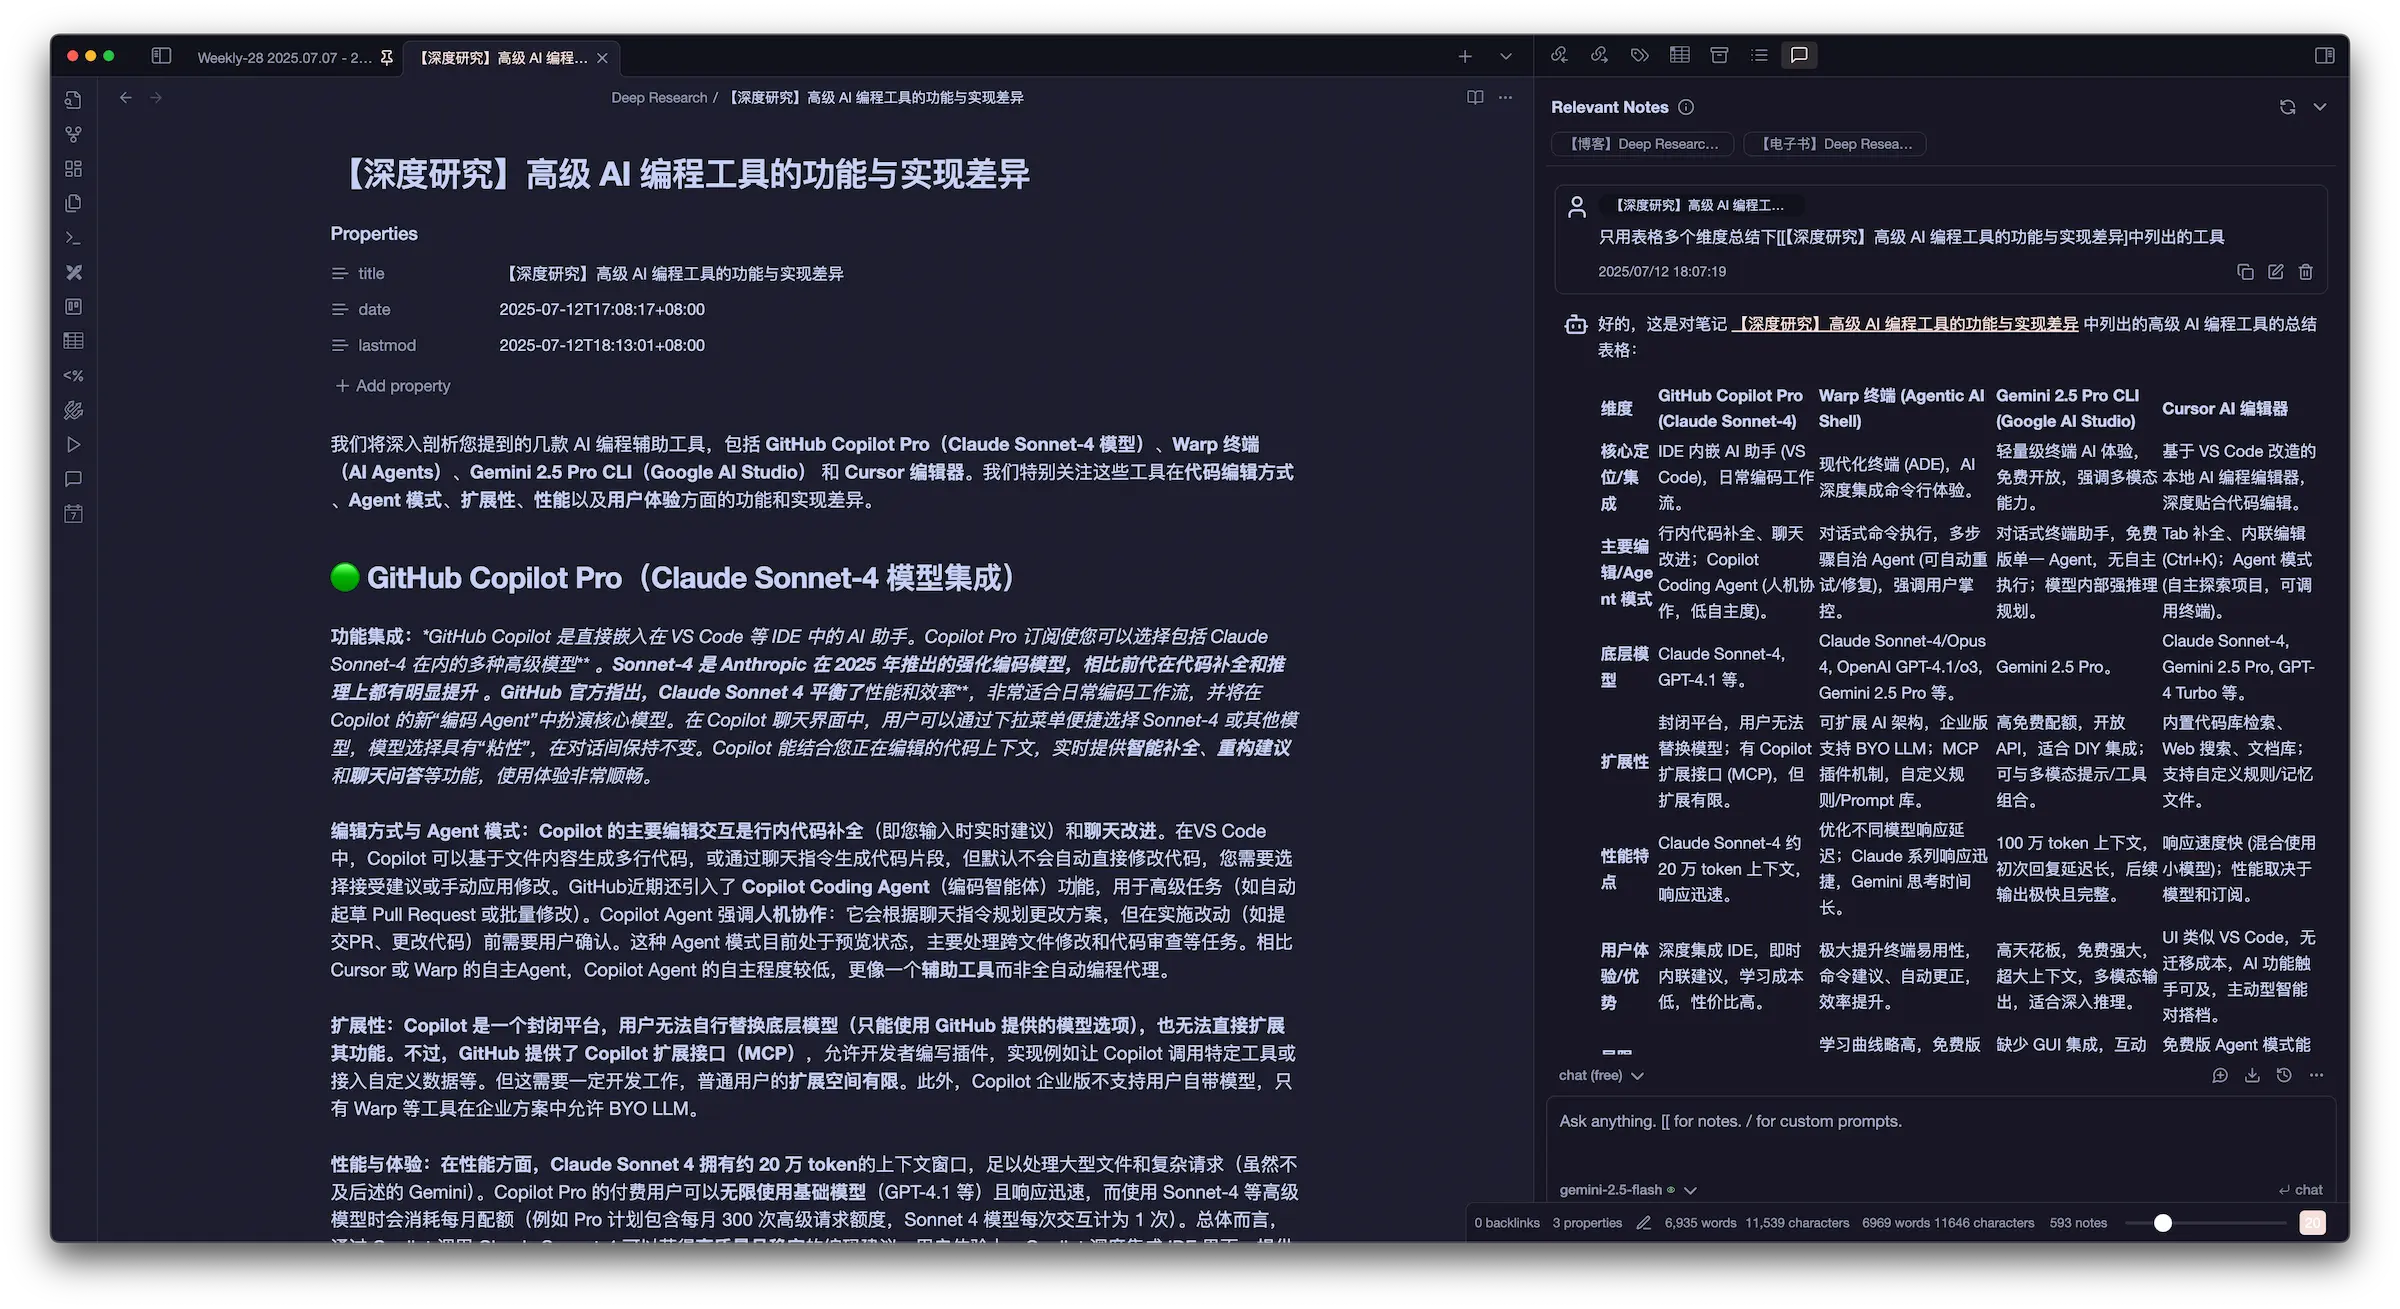Click the copy-documents ribbon icon
The height and width of the screenshot is (1309, 2400).
point(73,203)
